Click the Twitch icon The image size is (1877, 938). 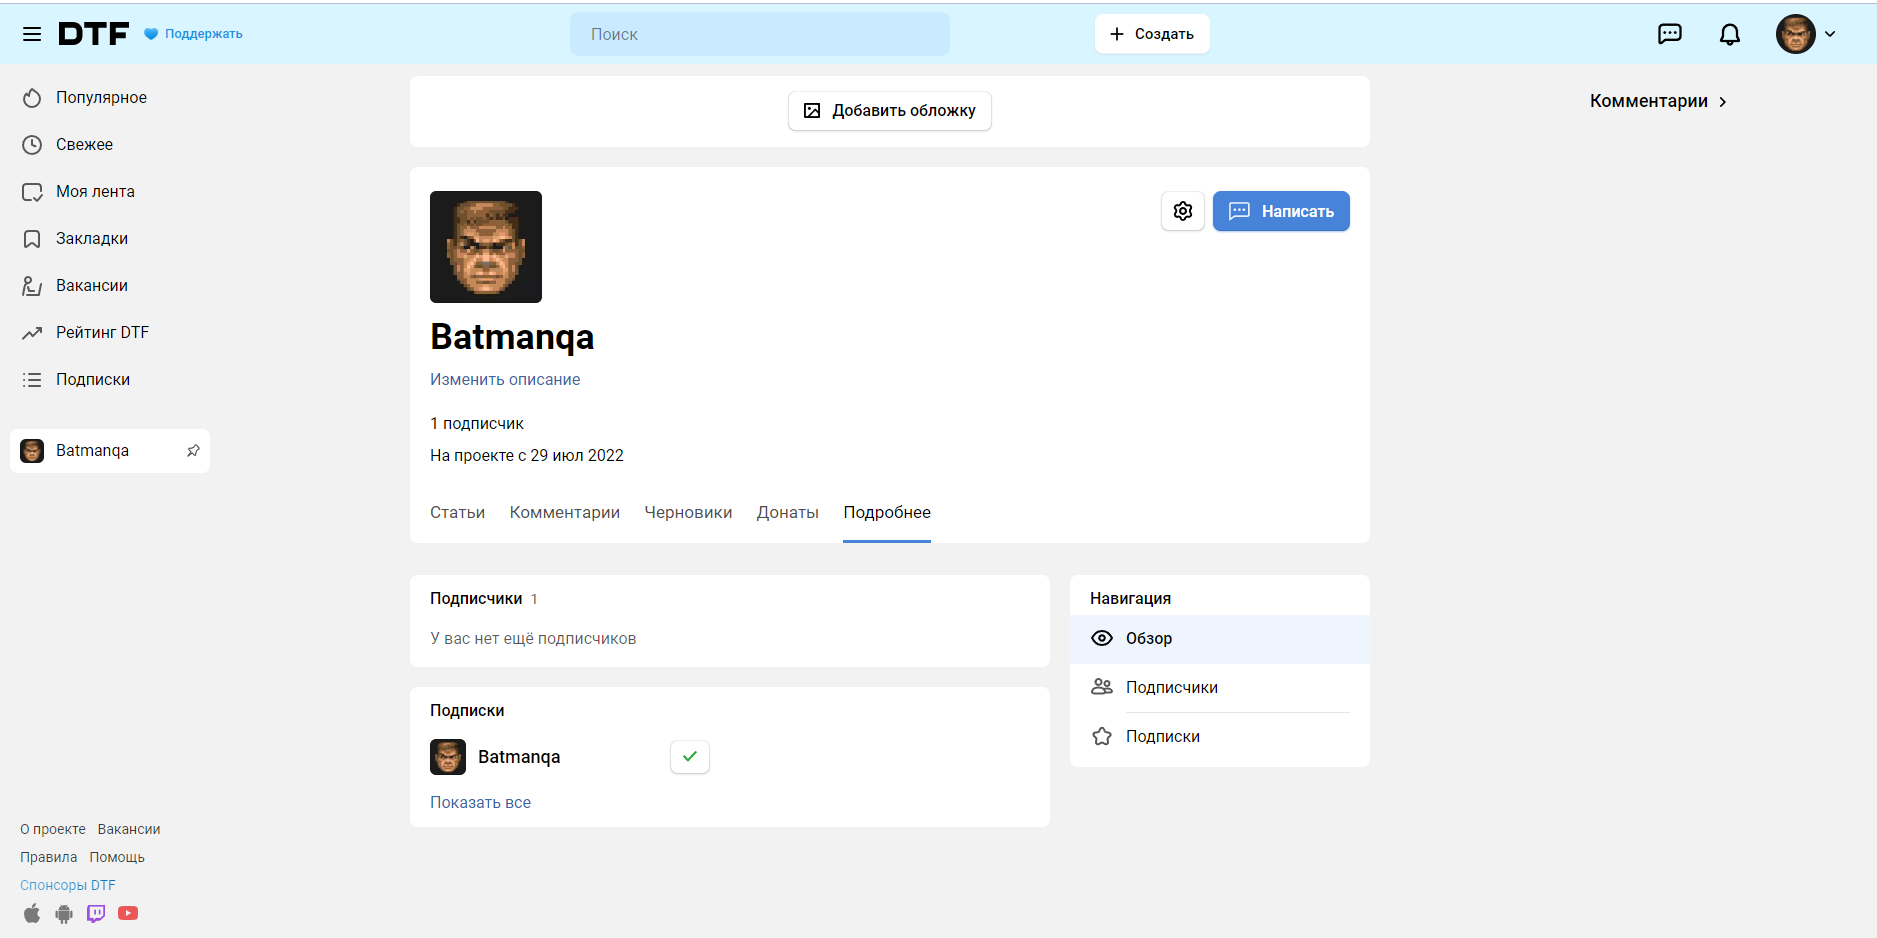(x=96, y=914)
